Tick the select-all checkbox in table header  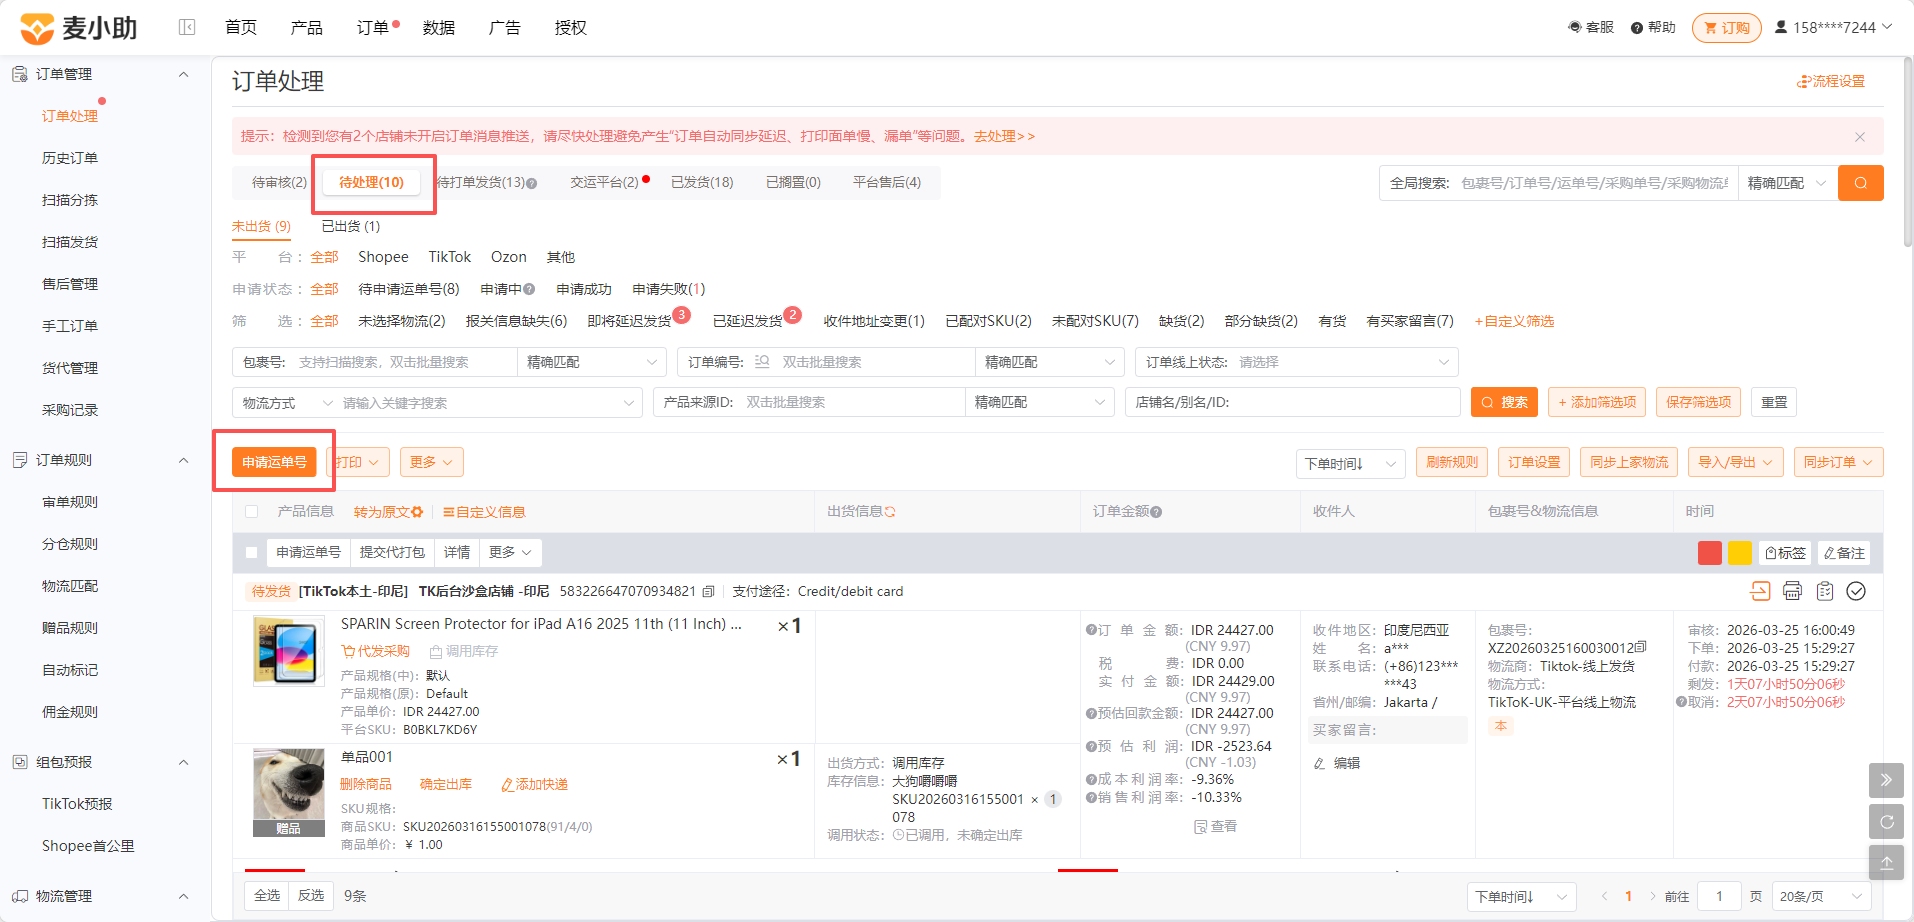pos(252,512)
